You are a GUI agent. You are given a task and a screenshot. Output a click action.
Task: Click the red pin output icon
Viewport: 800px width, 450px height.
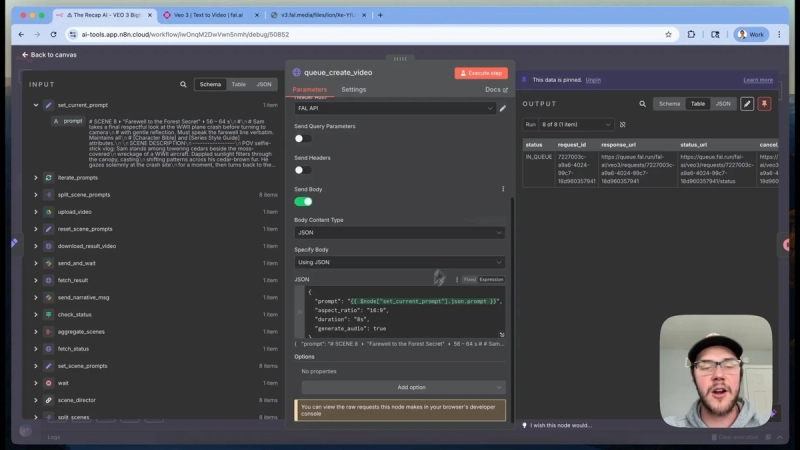tap(764, 104)
